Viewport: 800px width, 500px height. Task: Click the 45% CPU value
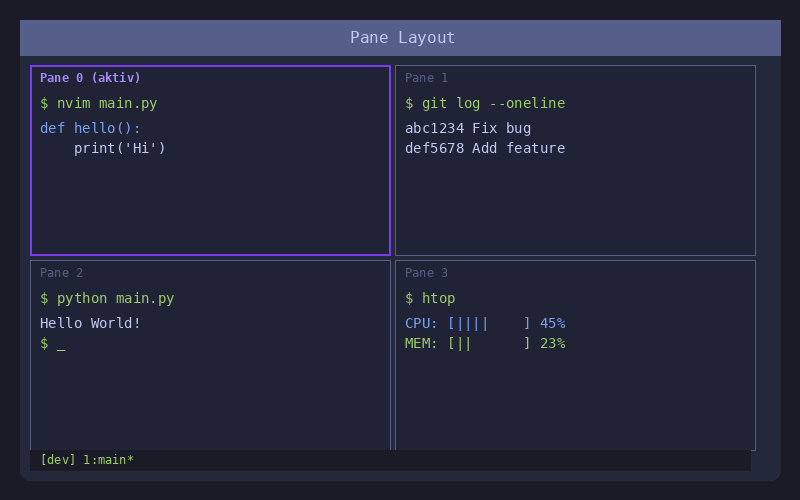(x=552, y=323)
